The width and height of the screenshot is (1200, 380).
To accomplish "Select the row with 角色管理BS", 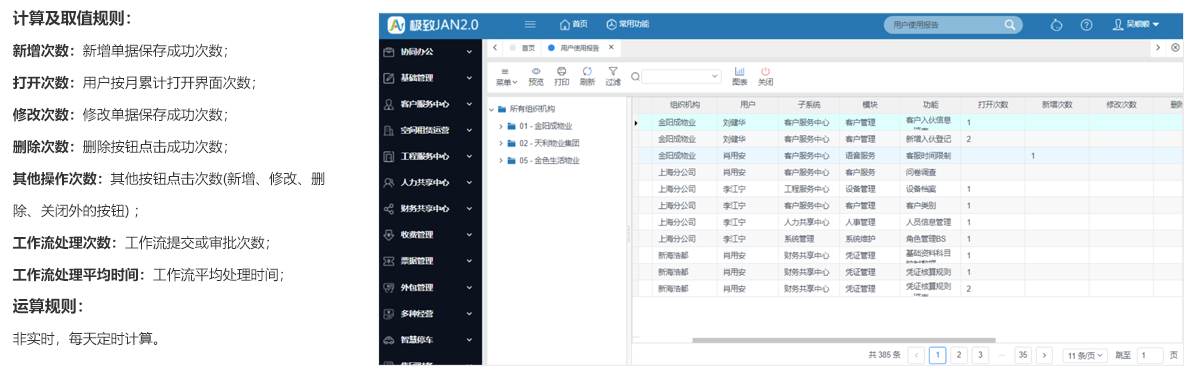I will [908, 238].
